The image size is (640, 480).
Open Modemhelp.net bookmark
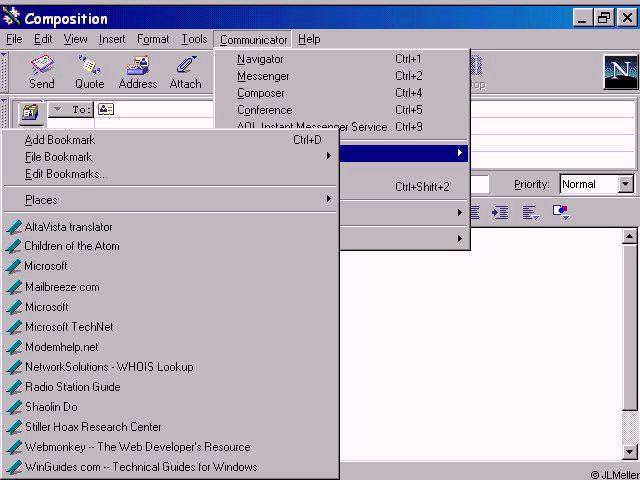[62, 347]
